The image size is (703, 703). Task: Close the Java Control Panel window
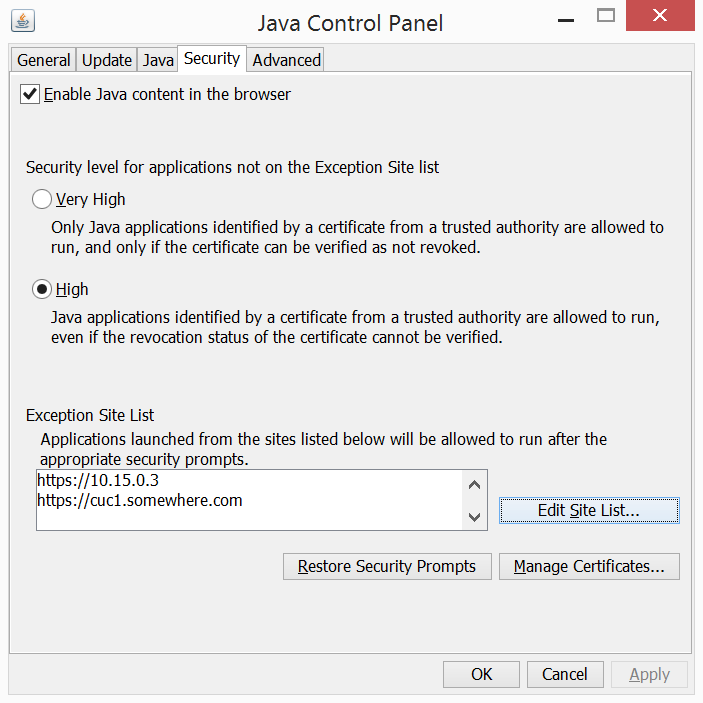tap(660, 16)
